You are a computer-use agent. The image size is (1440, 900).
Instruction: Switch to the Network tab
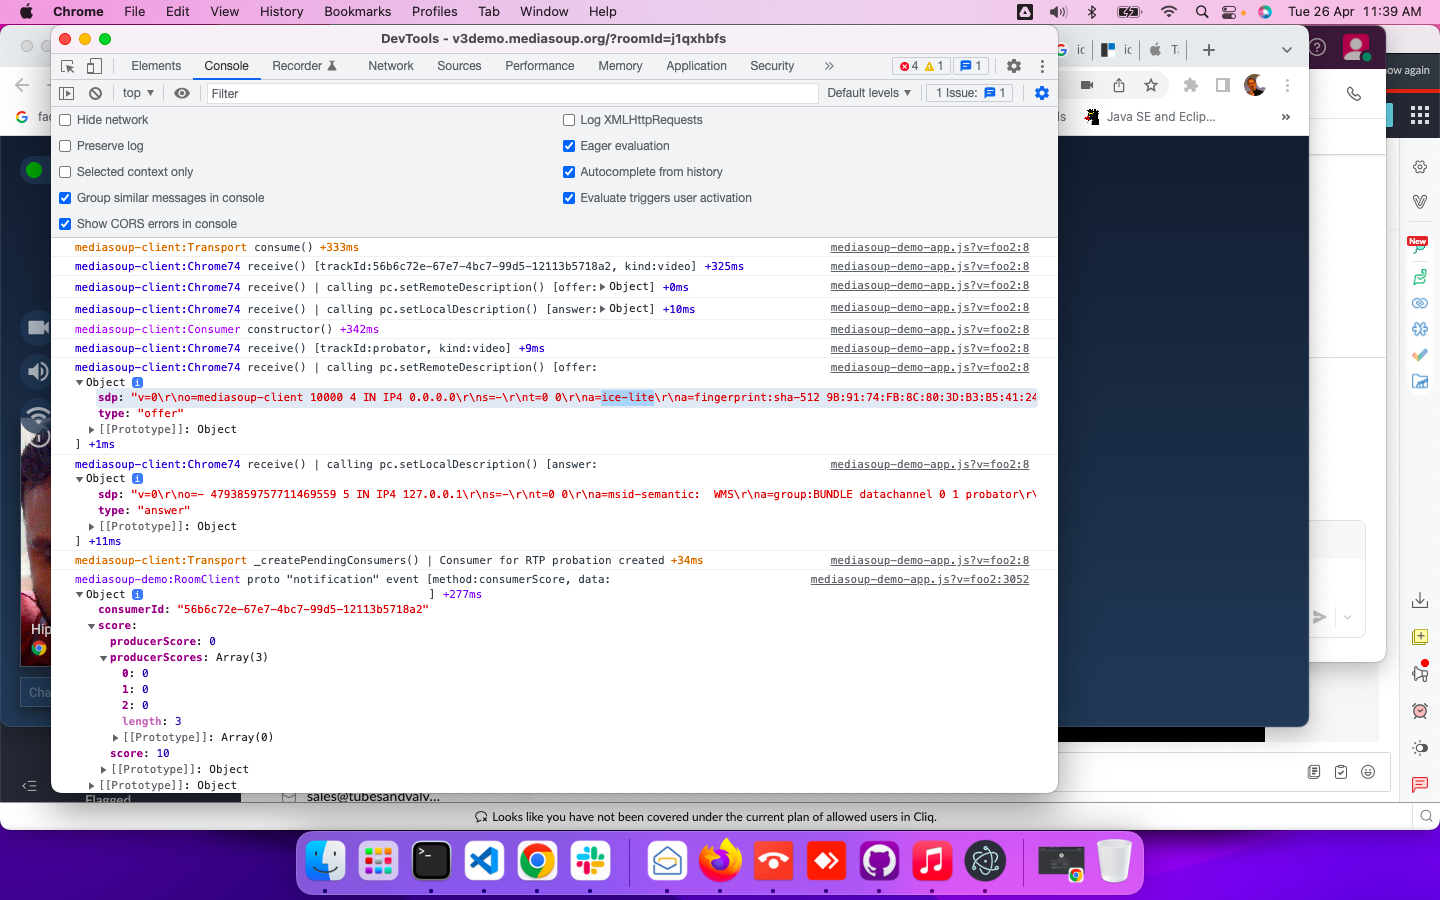390,66
